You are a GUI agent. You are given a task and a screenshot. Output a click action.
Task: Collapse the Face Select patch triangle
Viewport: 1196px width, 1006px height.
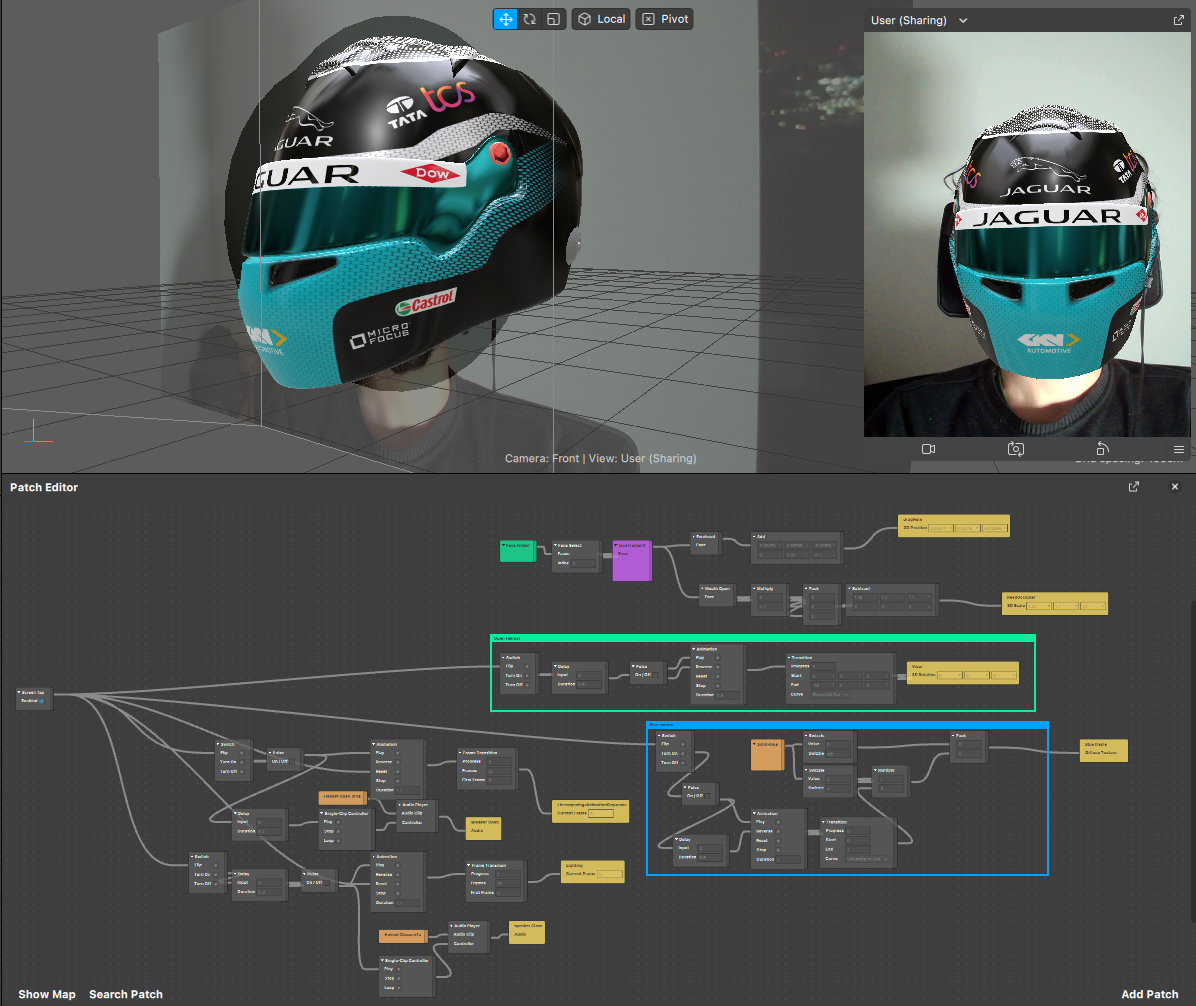pyautogui.click(x=557, y=545)
